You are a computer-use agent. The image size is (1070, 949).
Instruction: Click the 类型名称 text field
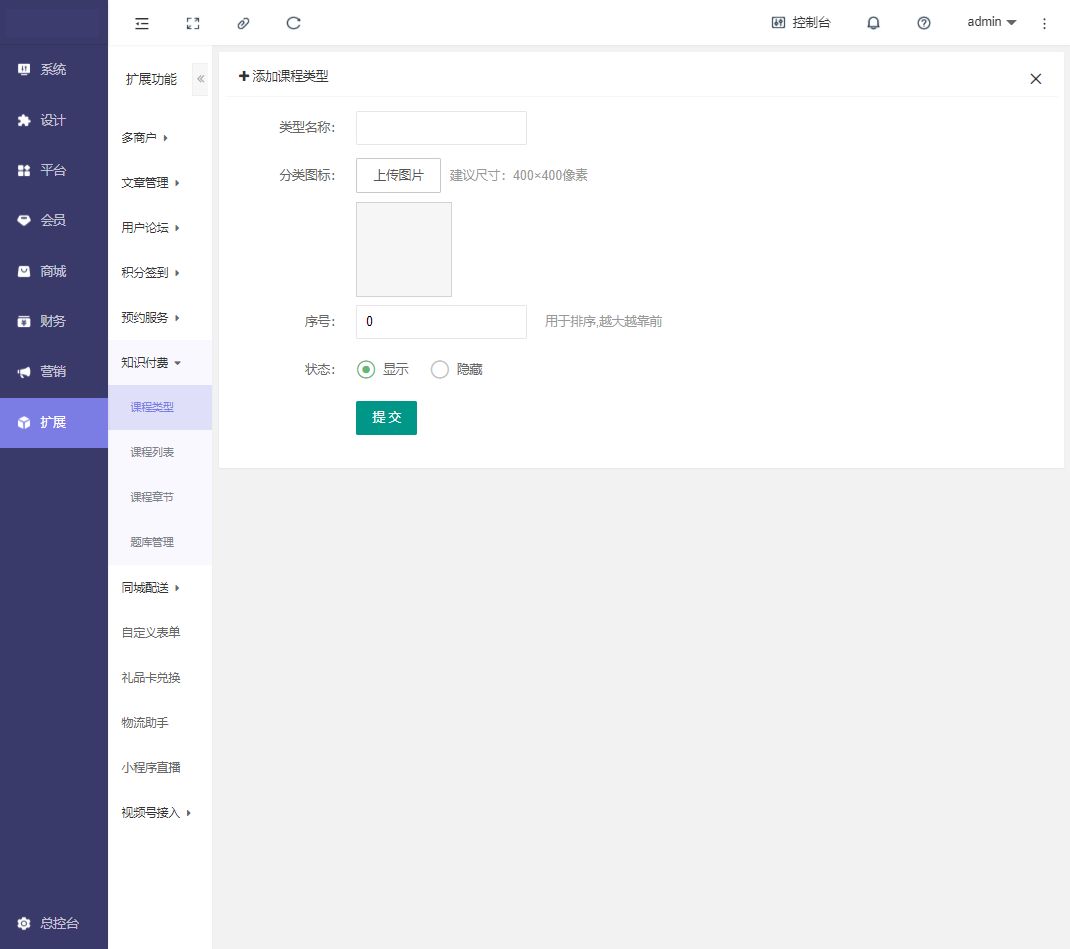(441, 128)
